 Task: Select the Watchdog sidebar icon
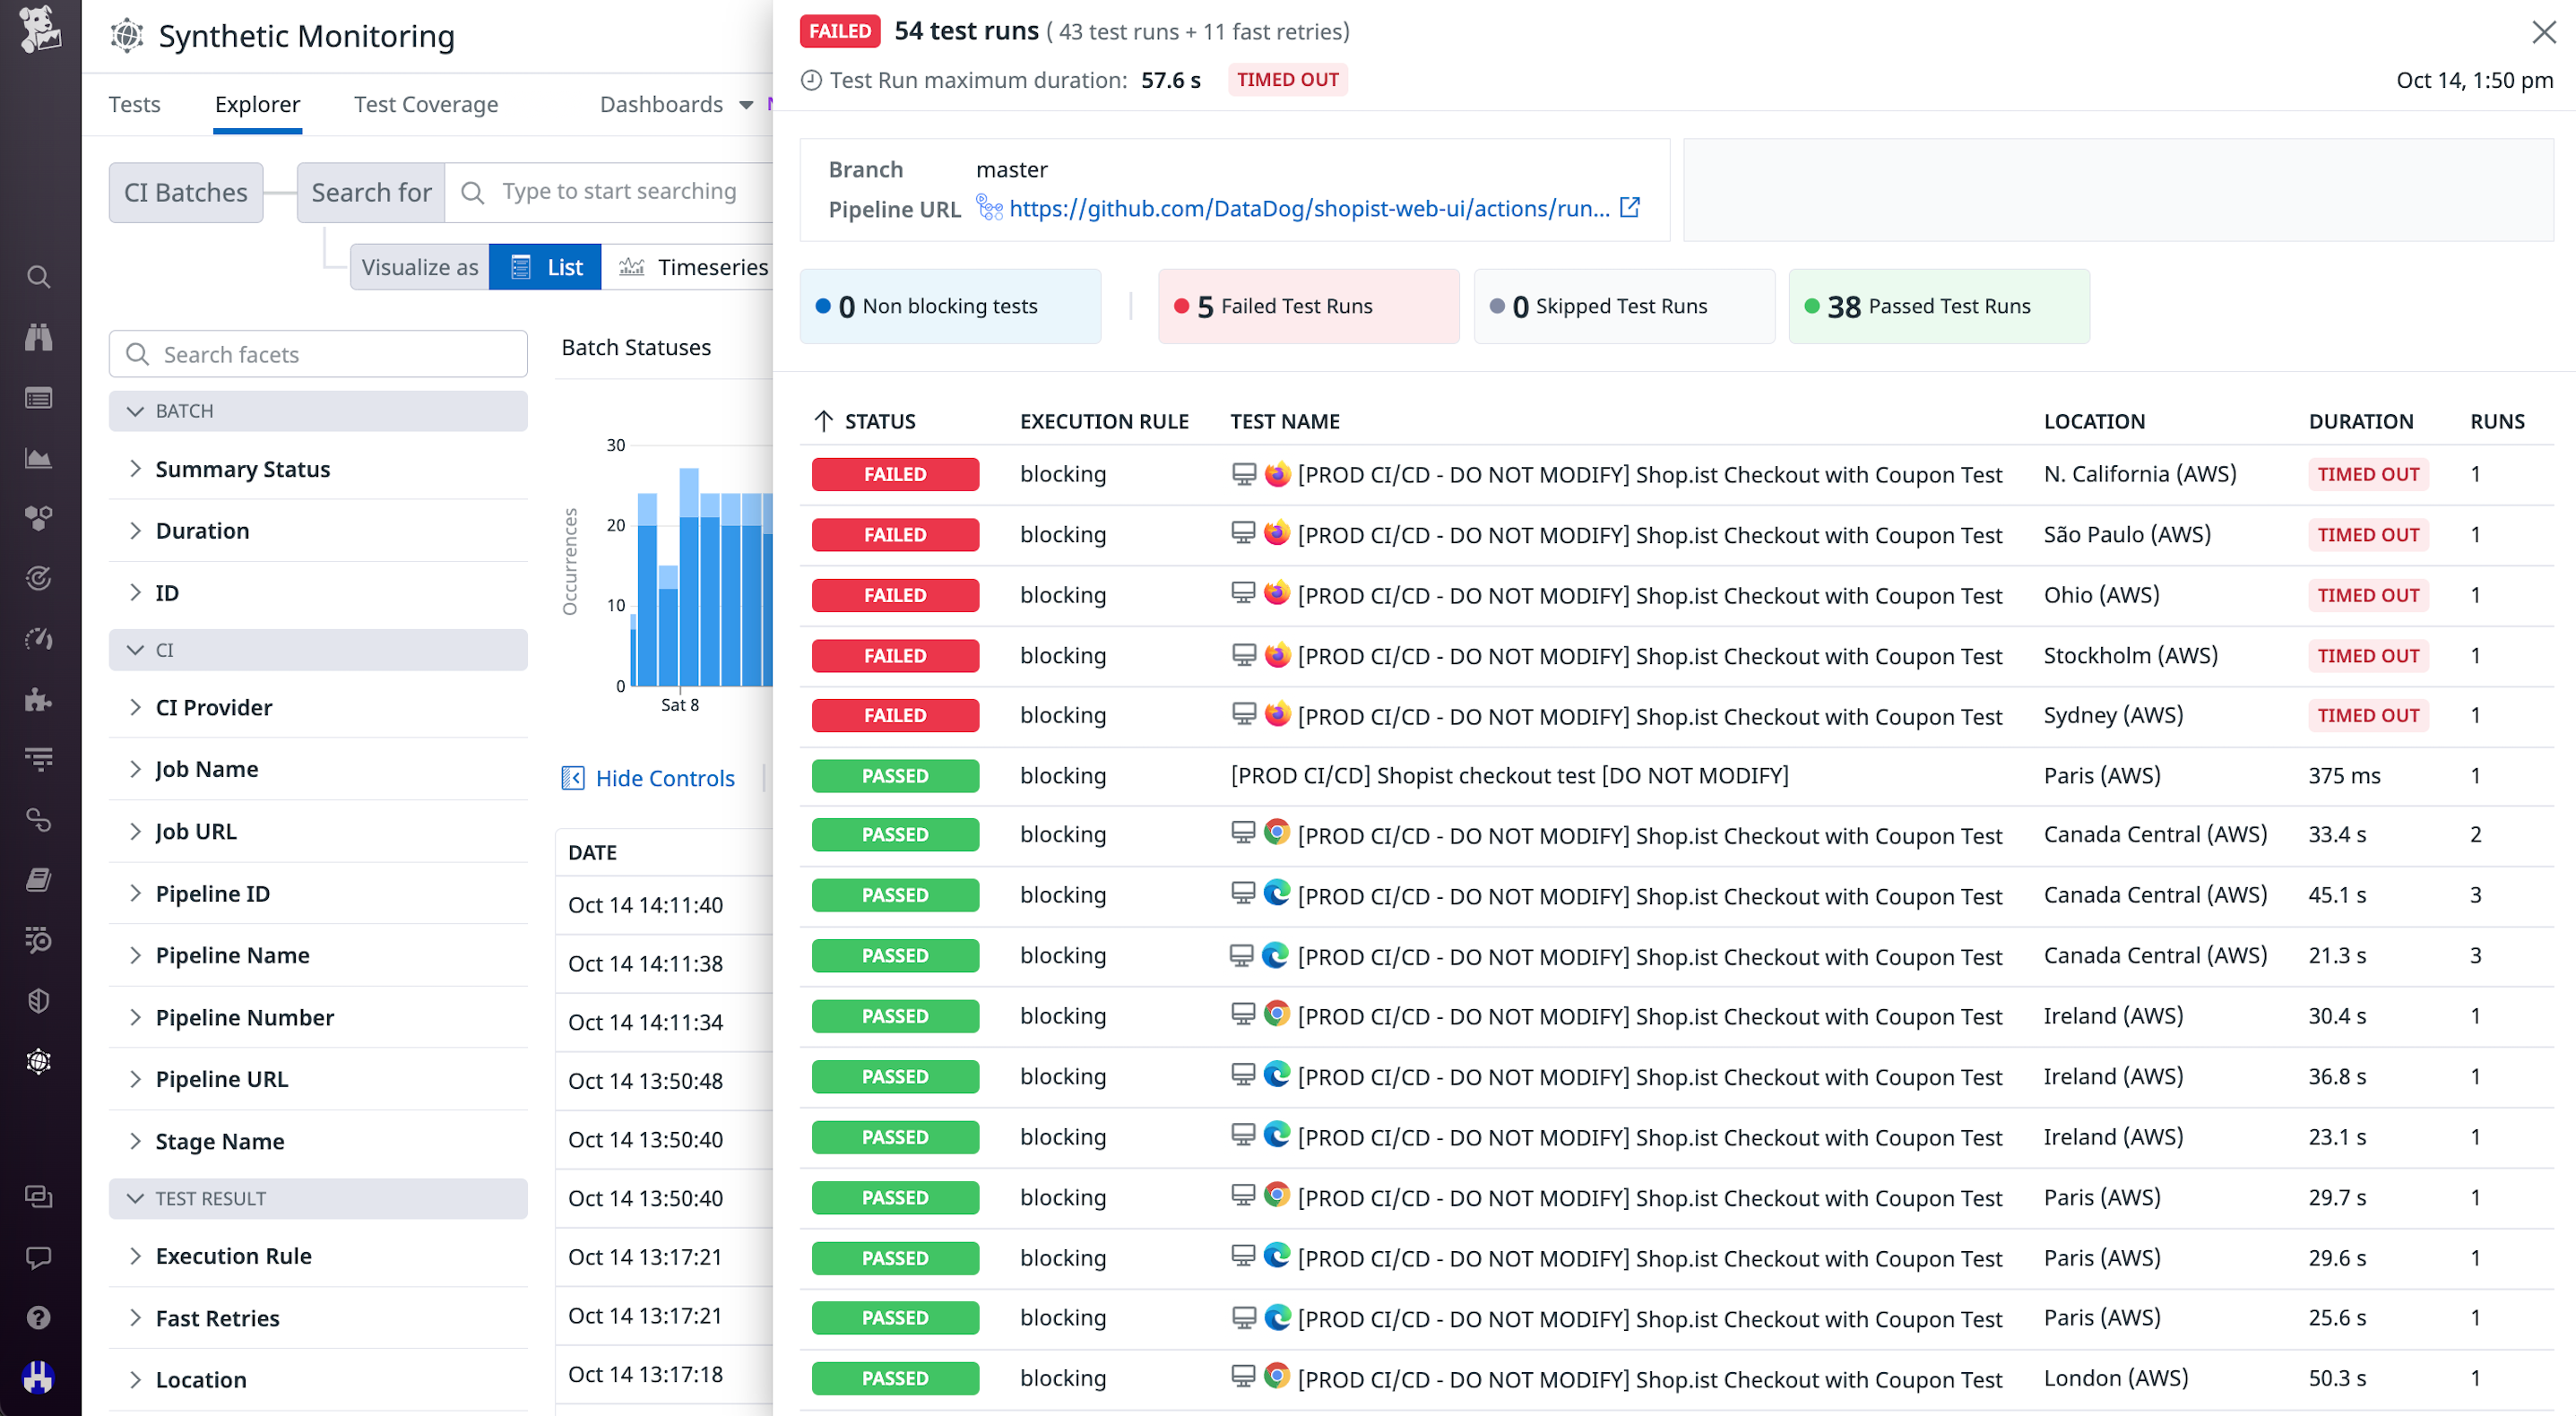tap(39, 337)
